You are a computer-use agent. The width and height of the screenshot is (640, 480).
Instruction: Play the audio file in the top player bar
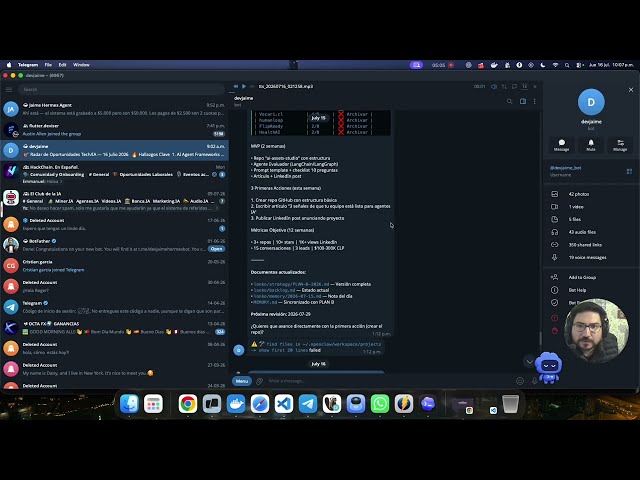coord(244,87)
